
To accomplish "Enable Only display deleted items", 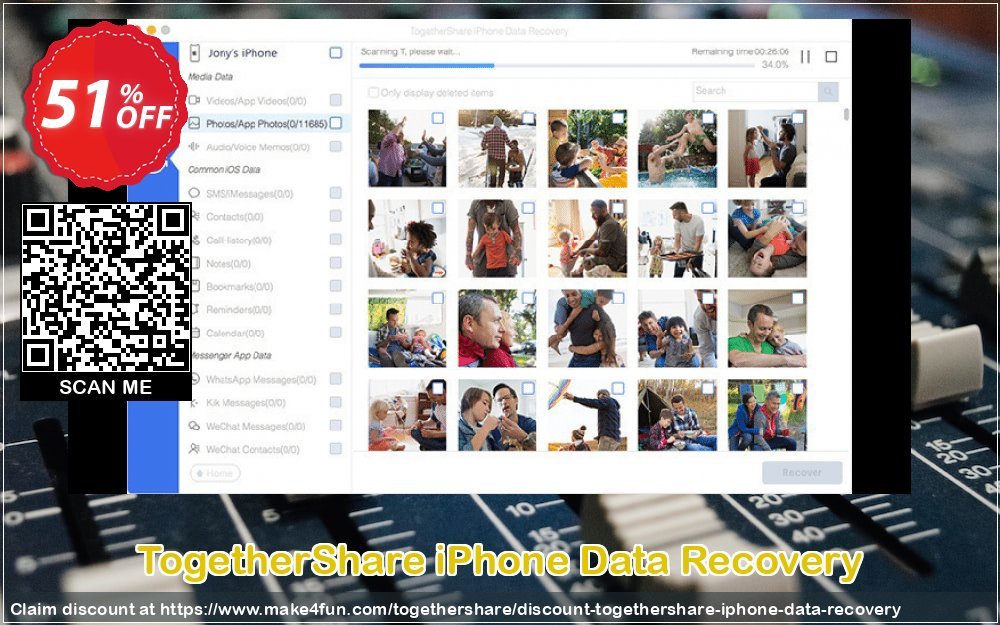I will coord(373,92).
